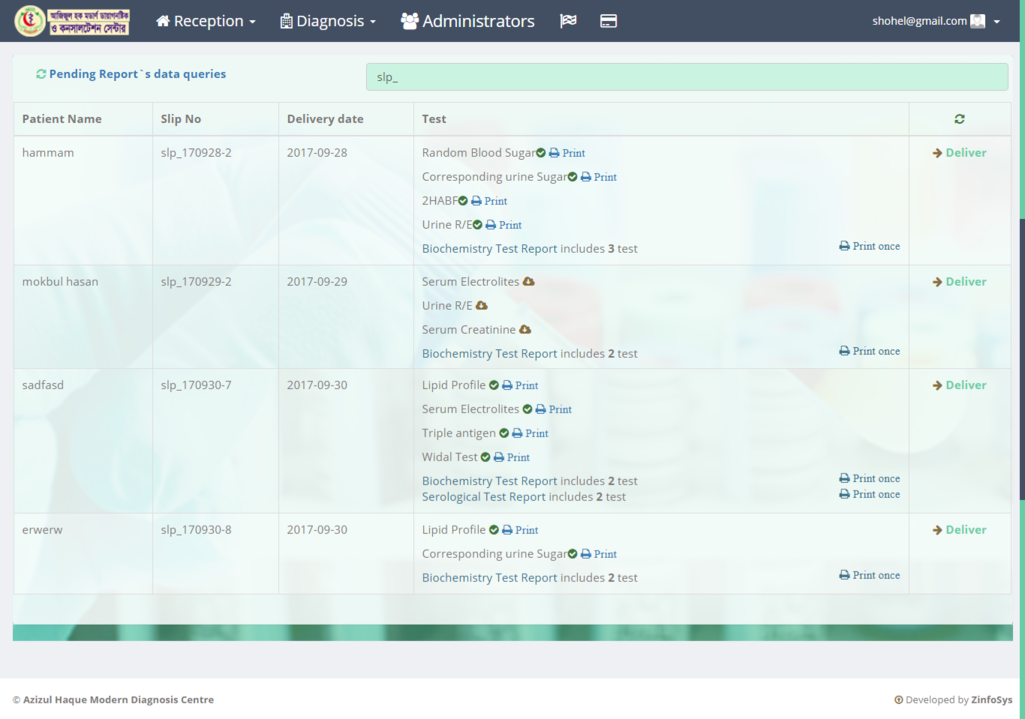Click the slip number search field

[686, 77]
